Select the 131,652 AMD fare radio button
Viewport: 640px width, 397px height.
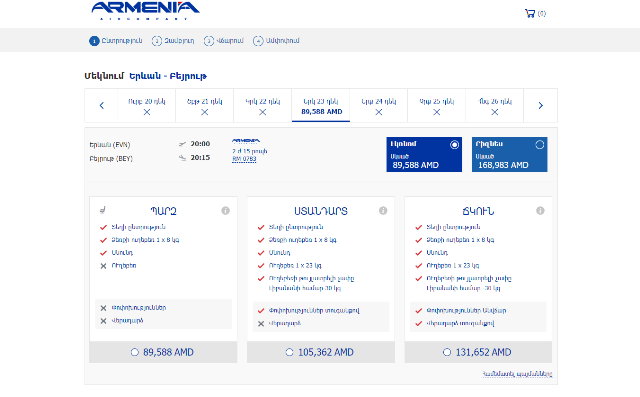447,352
